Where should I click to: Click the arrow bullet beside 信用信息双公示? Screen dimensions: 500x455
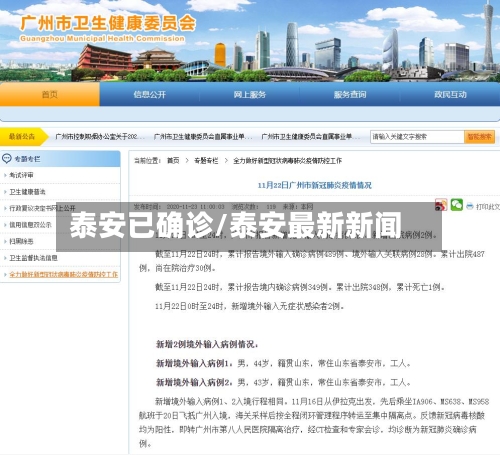tap(5, 225)
